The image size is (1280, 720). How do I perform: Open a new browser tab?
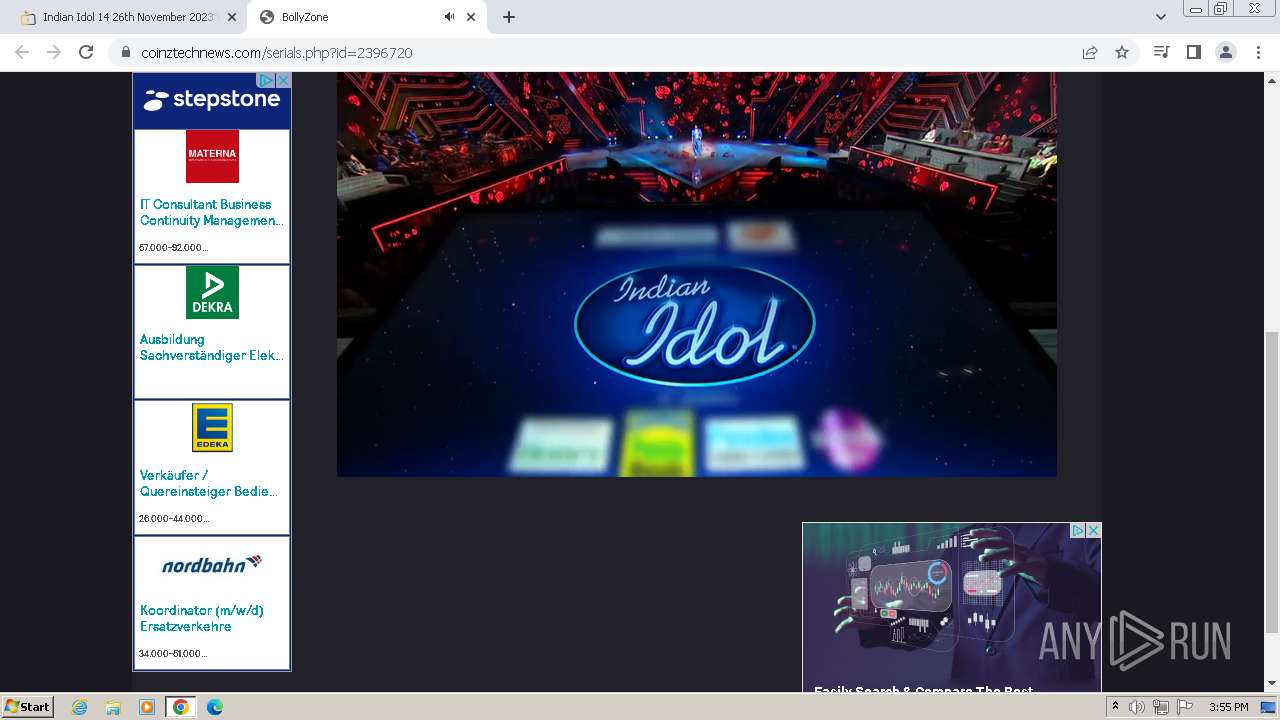[x=509, y=17]
